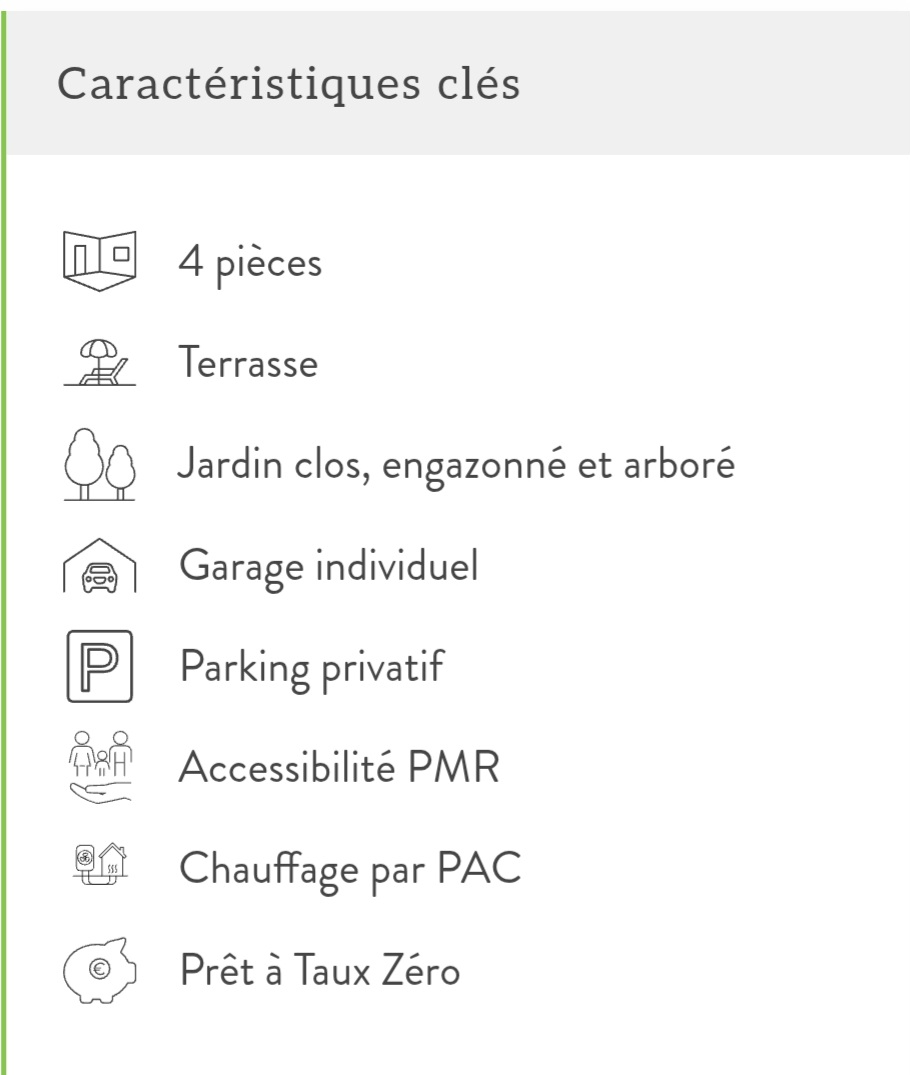Click the "Chauffage par PAC" label

pos(350,869)
